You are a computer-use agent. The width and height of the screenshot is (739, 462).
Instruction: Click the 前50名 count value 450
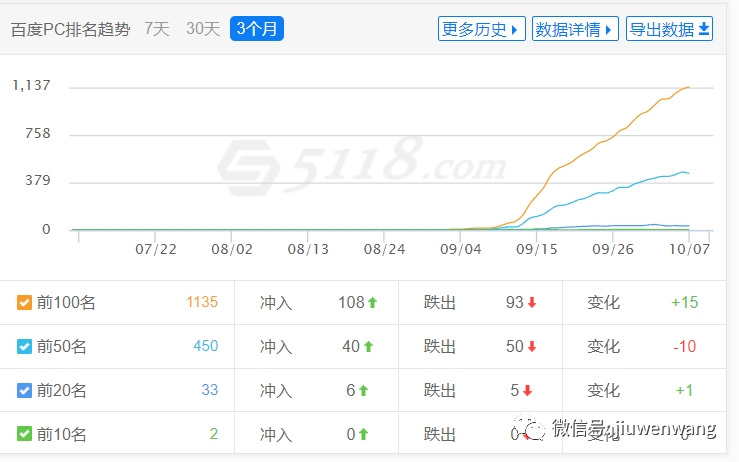[x=205, y=346]
